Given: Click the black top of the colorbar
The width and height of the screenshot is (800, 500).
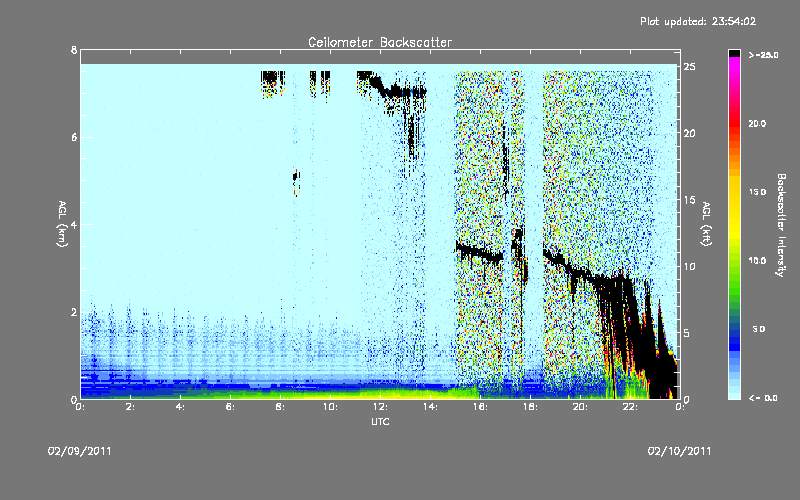Looking at the screenshot, I should pyautogui.click(x=734, y=53).
